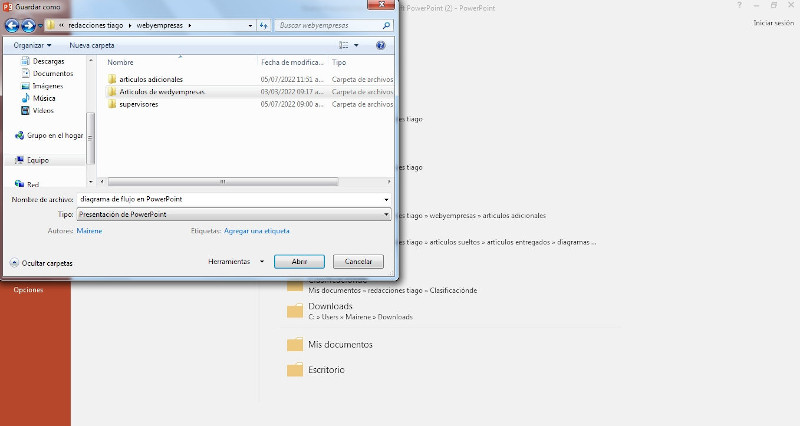Click redacciones tiago breadcrumb segment
This screenshot has height=426, width=800.
(x=96, y=25)
